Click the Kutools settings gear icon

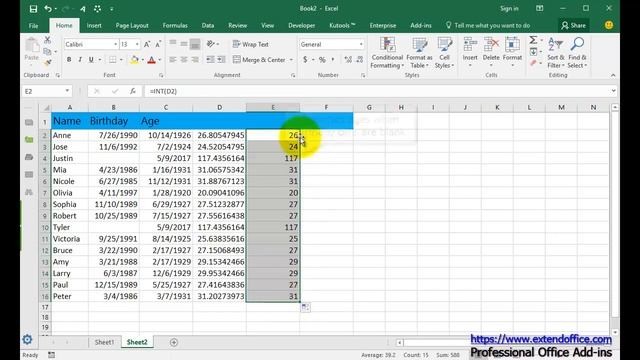coord(27,339)
